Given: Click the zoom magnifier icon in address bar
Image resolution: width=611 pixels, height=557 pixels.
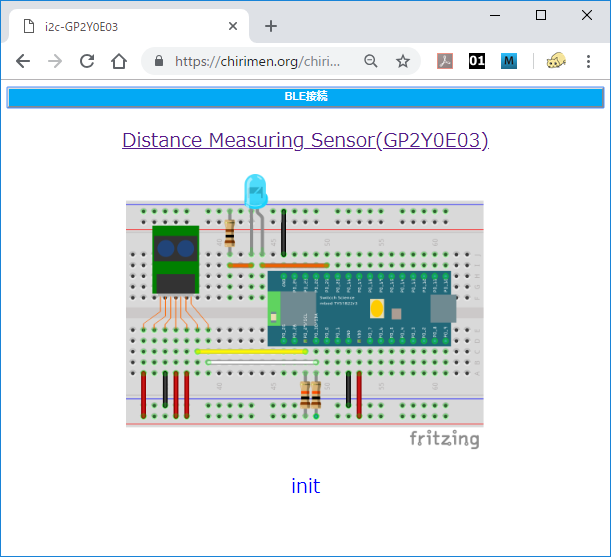Looking at the screenshot, I should (371, 61).
